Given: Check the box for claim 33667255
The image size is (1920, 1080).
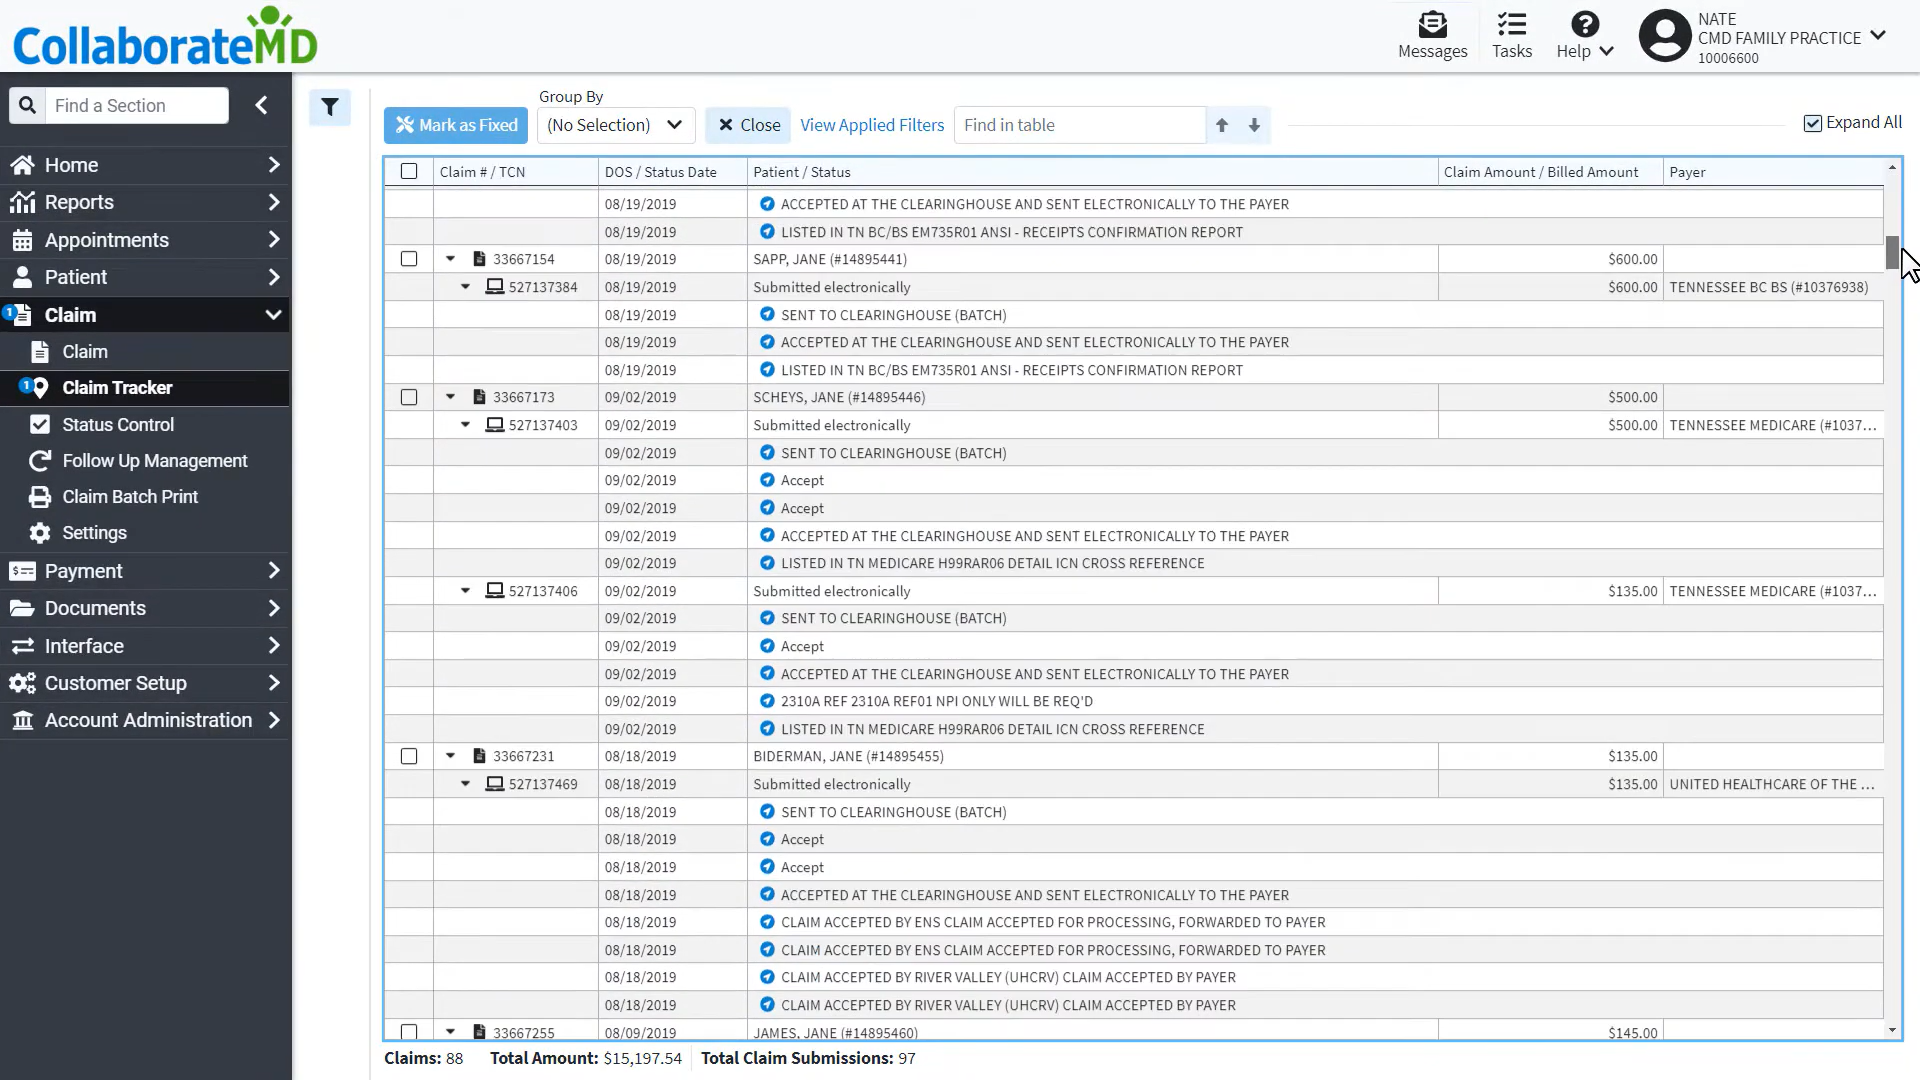Looking at the screenshot, I should (x=409, y=1032).
